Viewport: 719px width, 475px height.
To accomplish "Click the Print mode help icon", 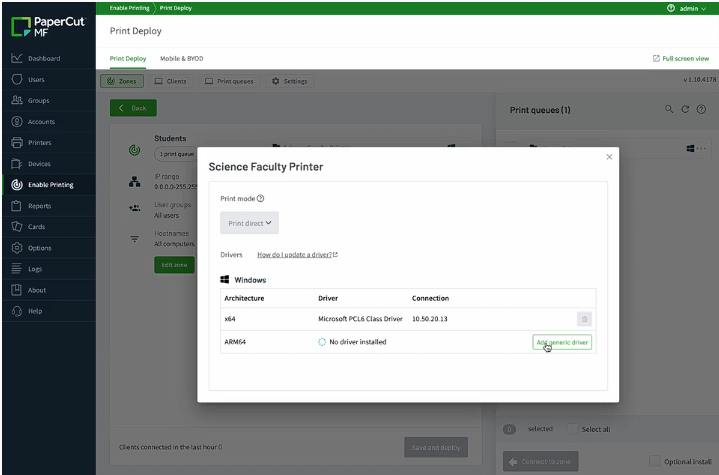I will [260, 199].
